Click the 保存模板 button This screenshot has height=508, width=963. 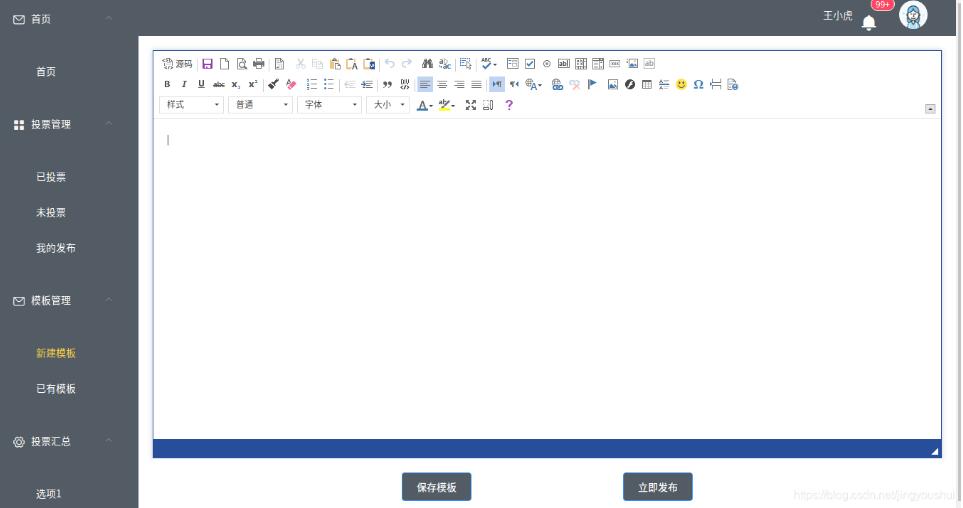tap(437, 487)
